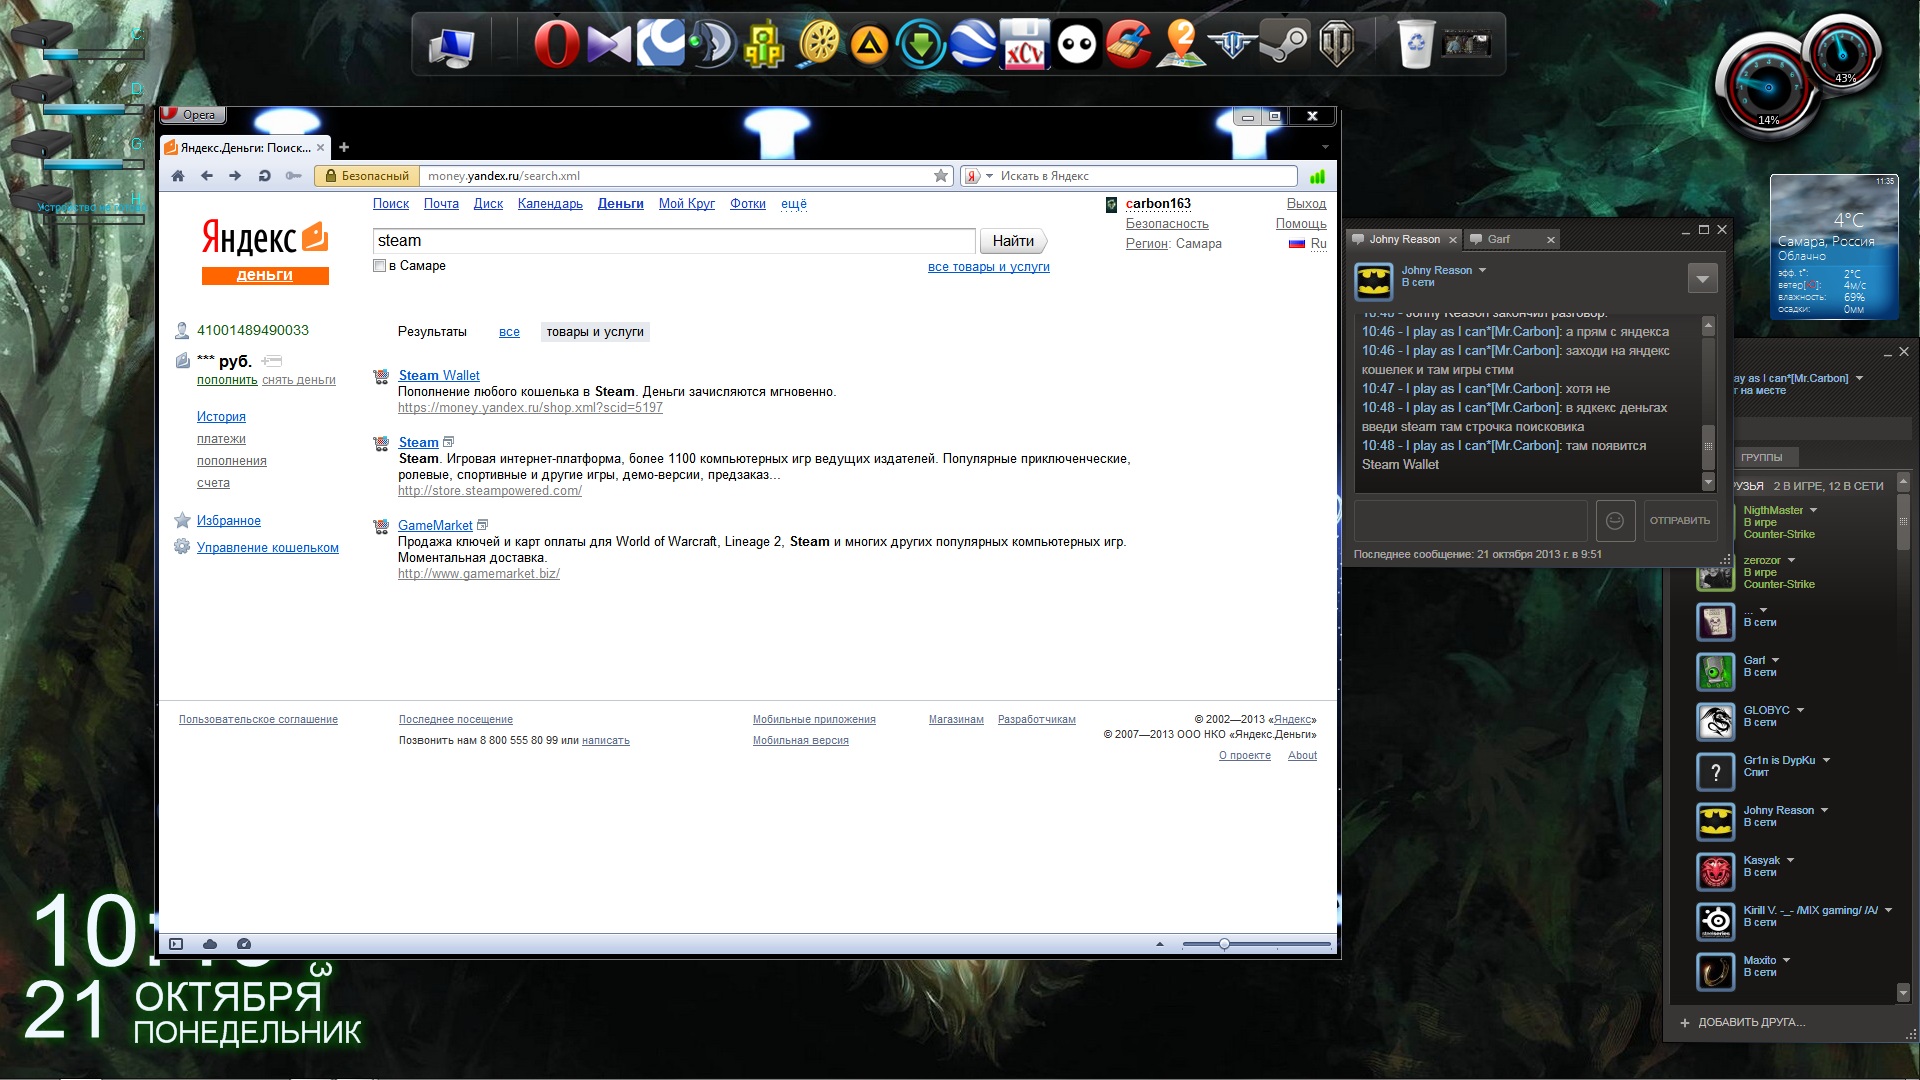Click the Steam chat message input box
Image resolution: width=1920 pixels, height=1080 pixels.
[x=1470, y=520]
